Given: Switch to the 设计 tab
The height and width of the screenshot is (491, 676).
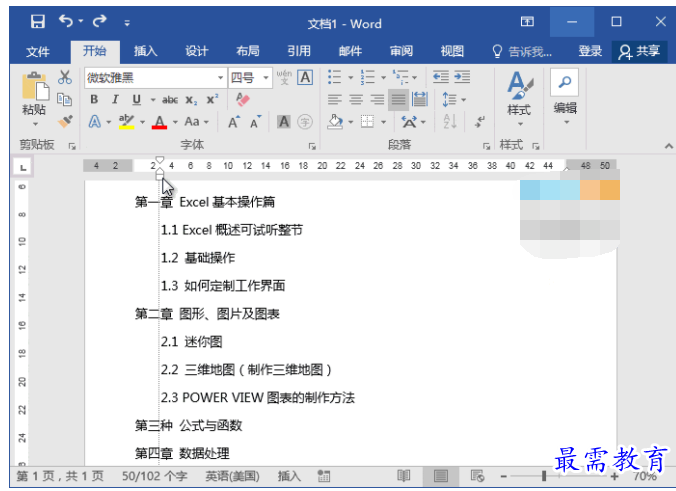Looking at the screenshot, I should (197, 51).
